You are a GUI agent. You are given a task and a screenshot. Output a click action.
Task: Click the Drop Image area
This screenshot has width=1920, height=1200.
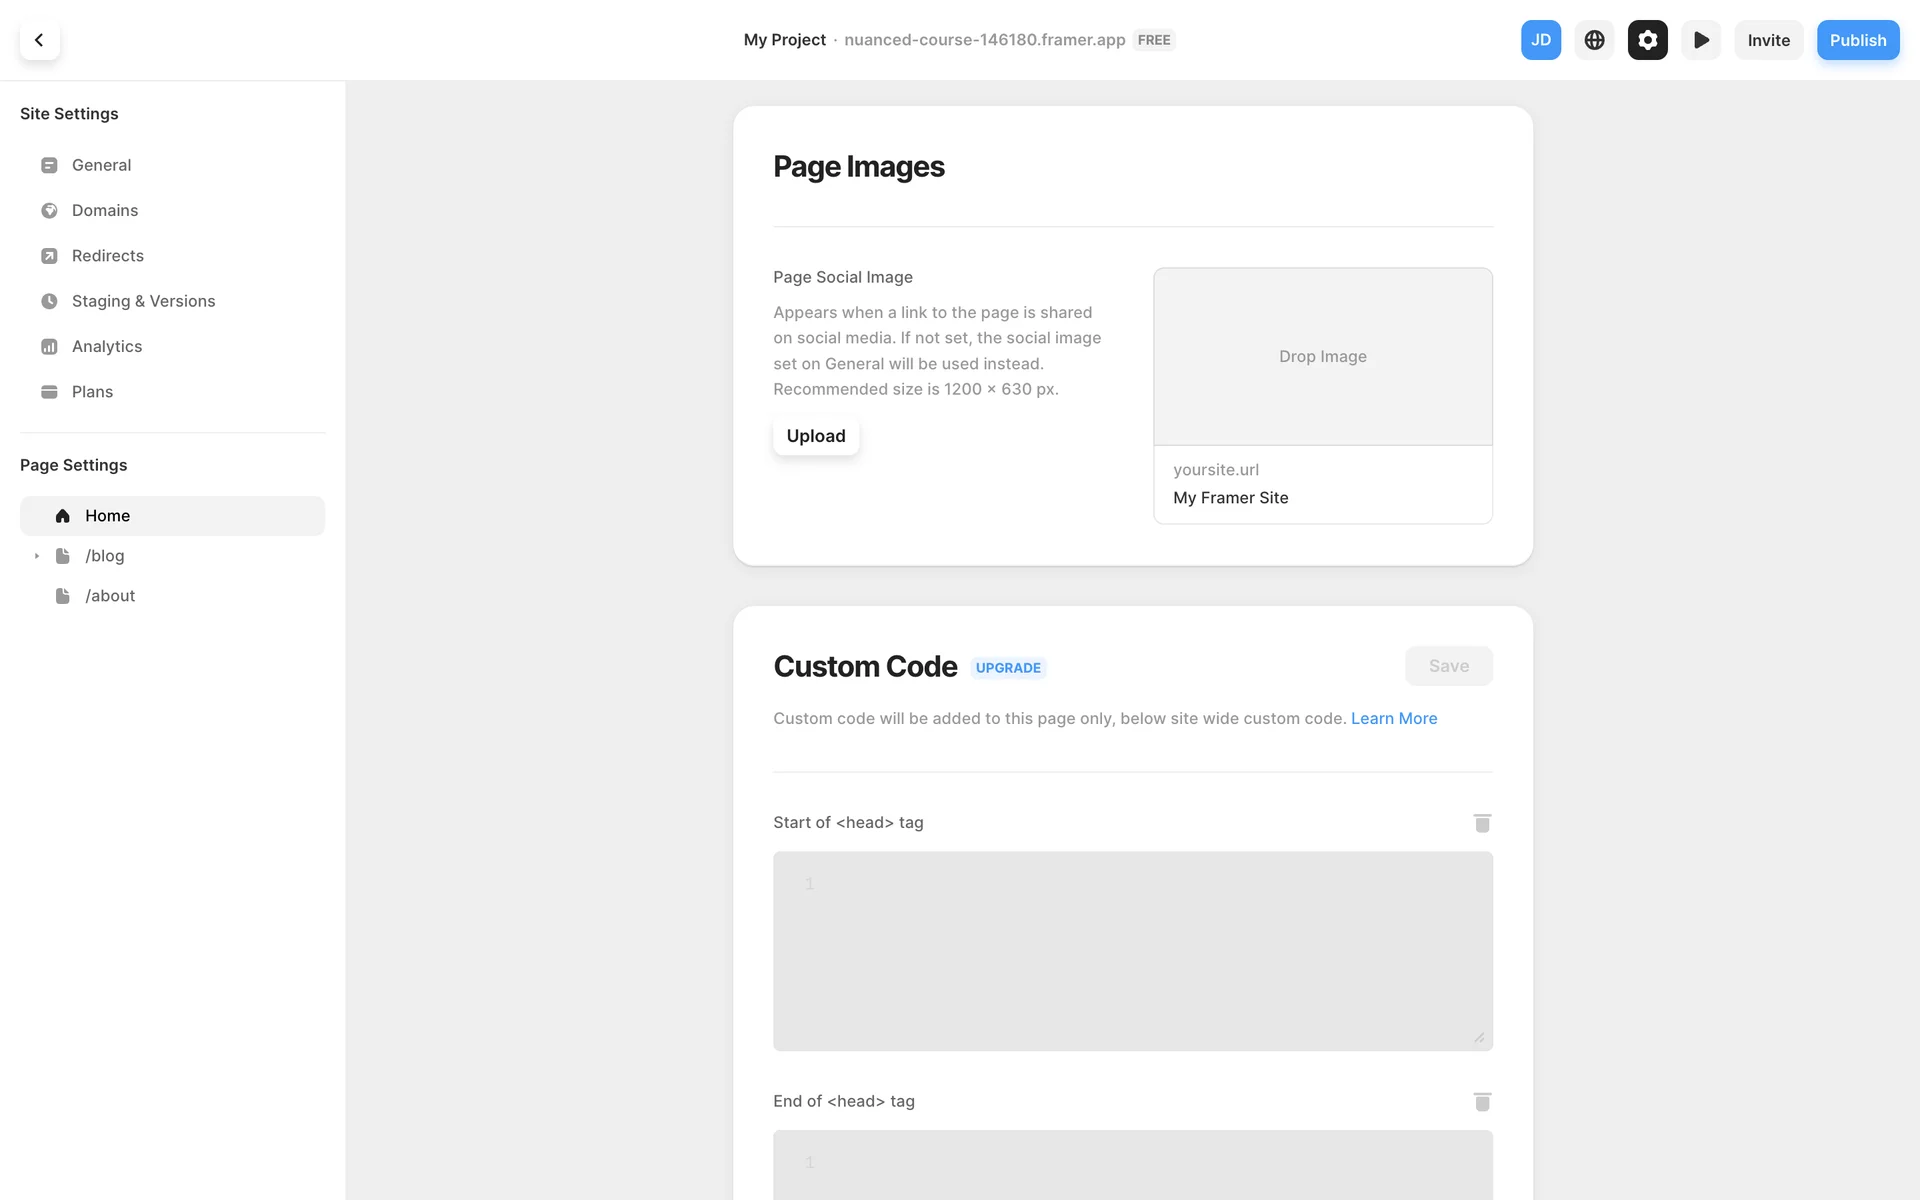tap(1322, 356)
